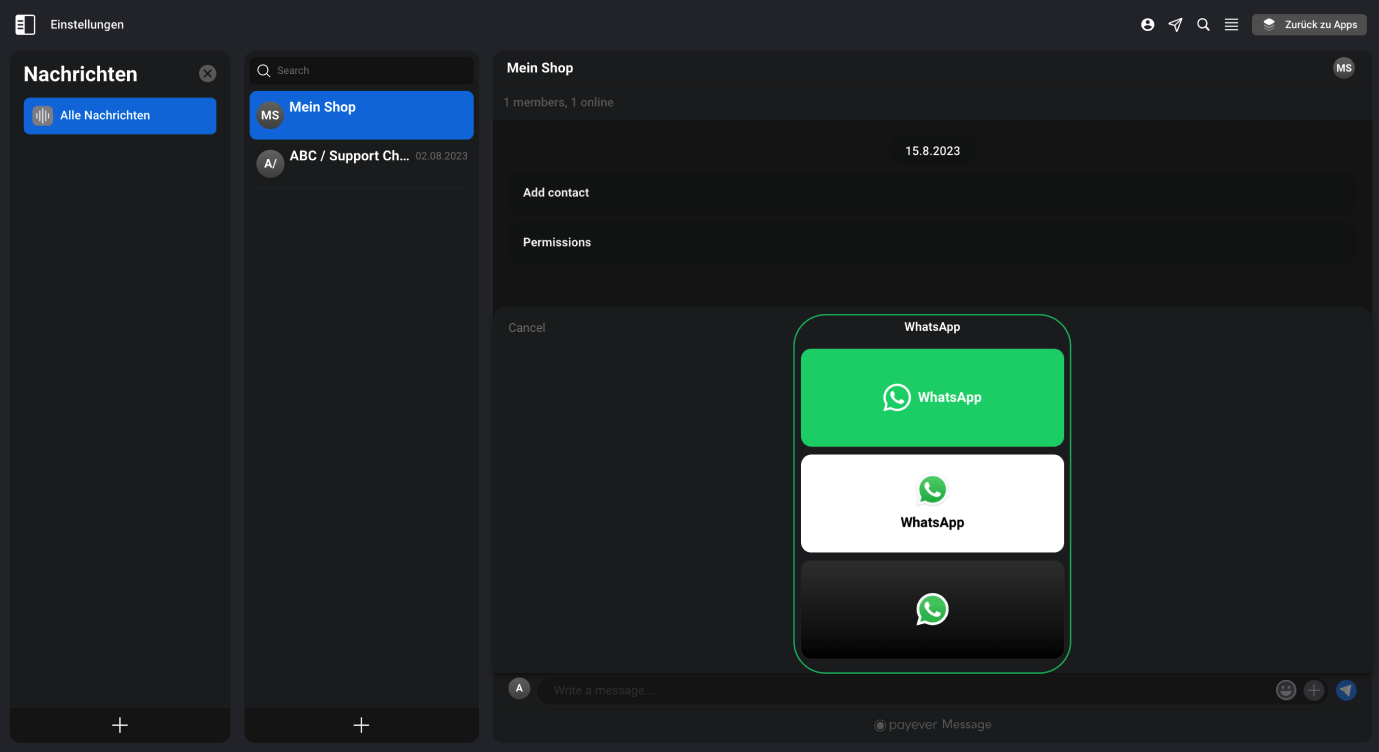Open the hamburger menu icon in the top bar
1379x752 pixels.
click(1232, 25)
